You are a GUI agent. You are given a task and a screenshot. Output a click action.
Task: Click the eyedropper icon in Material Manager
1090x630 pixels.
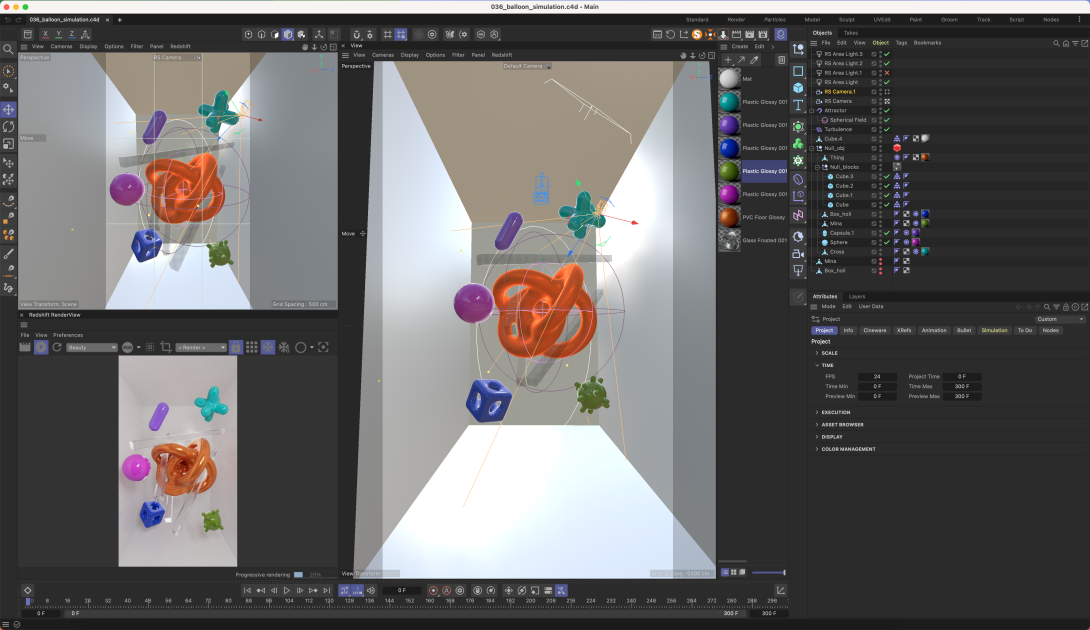coord(754,60)
